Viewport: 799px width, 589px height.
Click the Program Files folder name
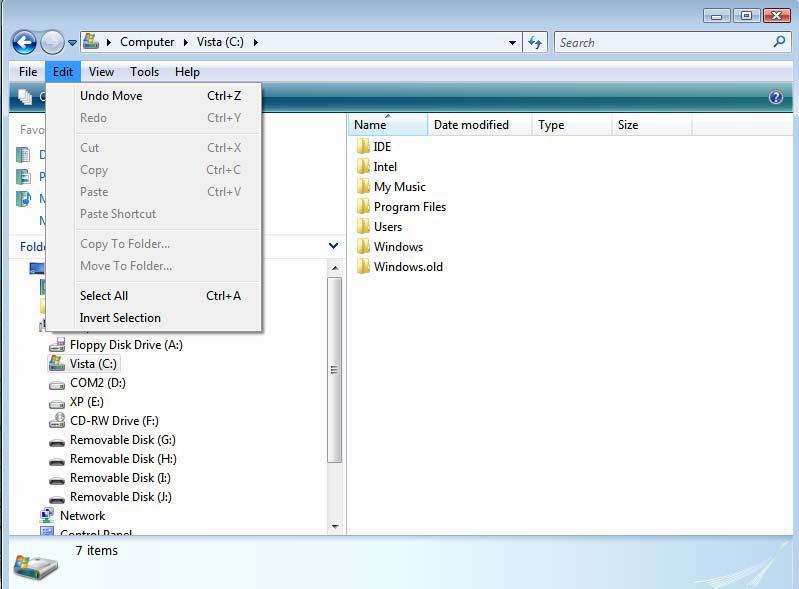pos(410,207)
